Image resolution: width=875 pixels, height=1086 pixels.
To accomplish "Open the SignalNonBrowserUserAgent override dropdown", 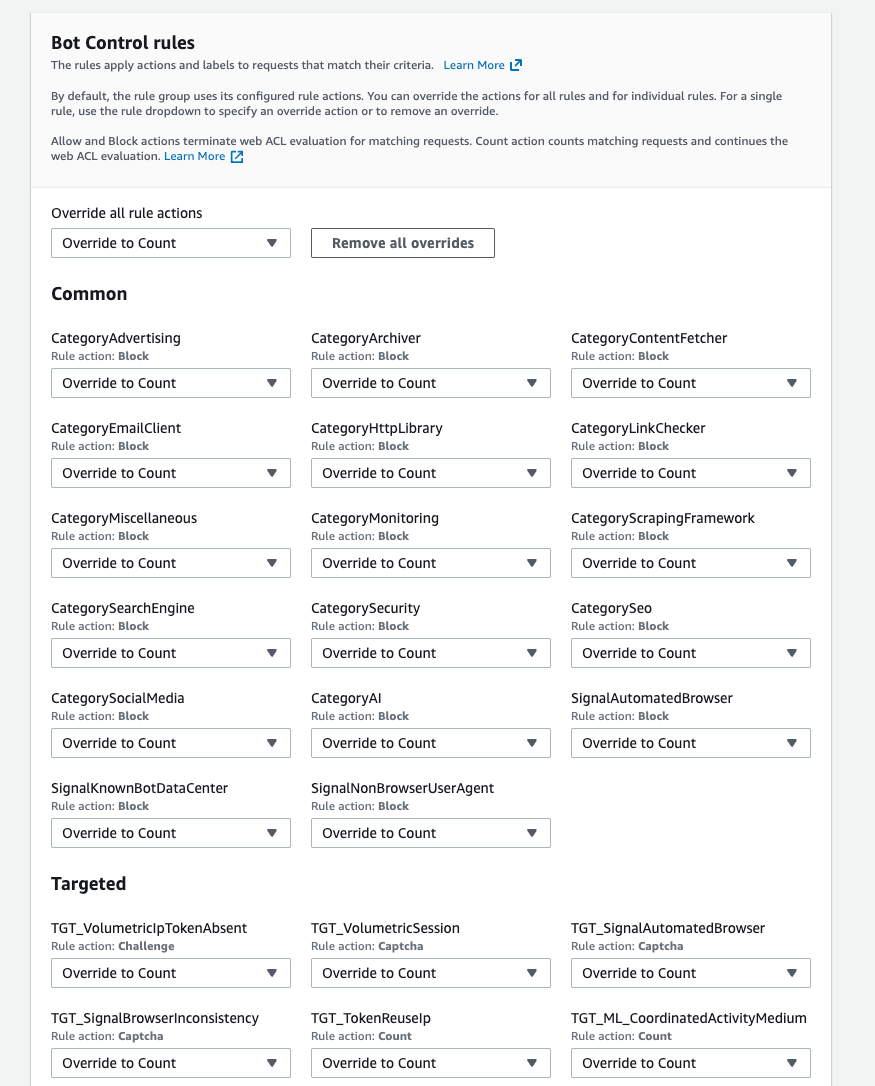I will (x=430, y=832).
